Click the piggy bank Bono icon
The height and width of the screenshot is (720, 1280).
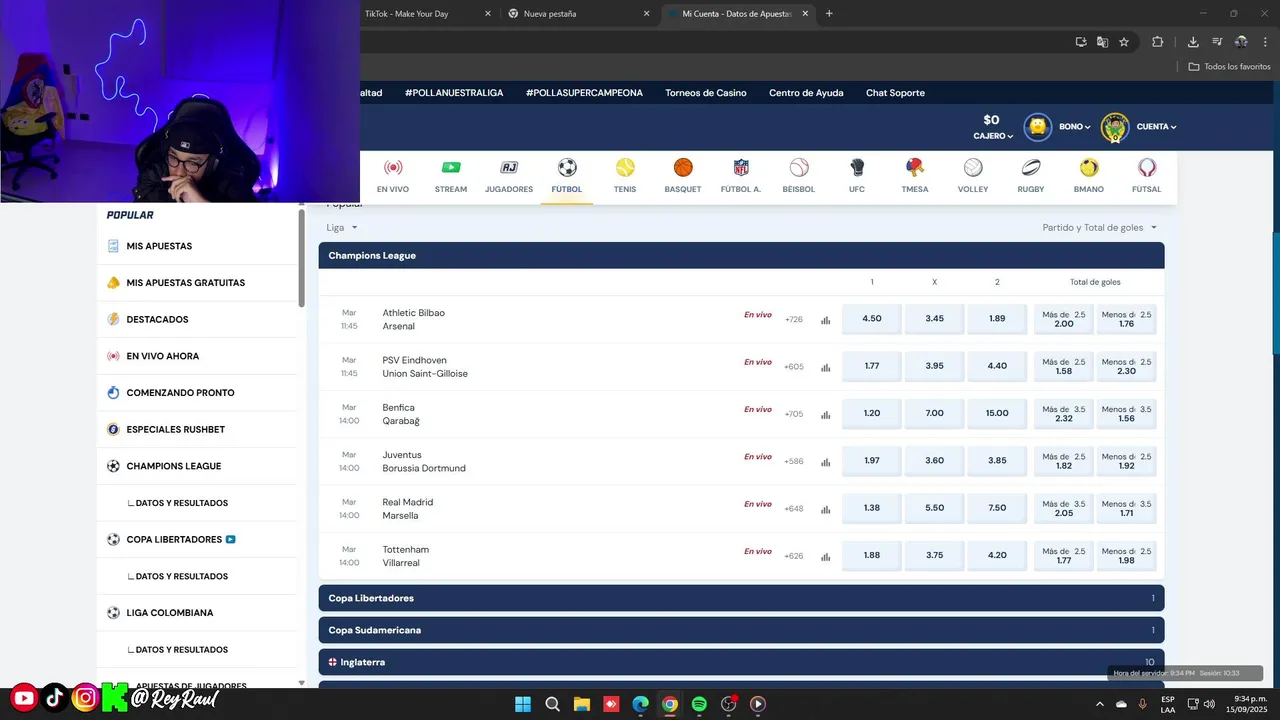(x=1038, y=127)
